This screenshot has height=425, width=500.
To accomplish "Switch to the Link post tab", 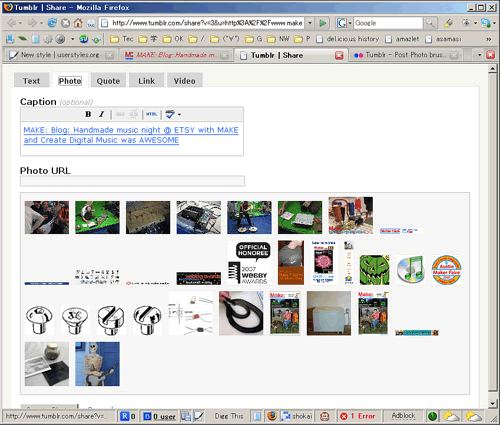I will [x=147, y=81].
